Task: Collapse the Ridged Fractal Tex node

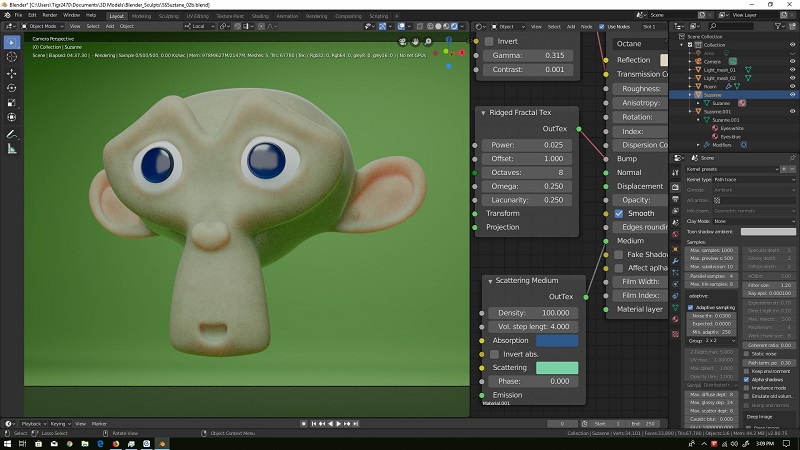Action: (x=483, y=113)
